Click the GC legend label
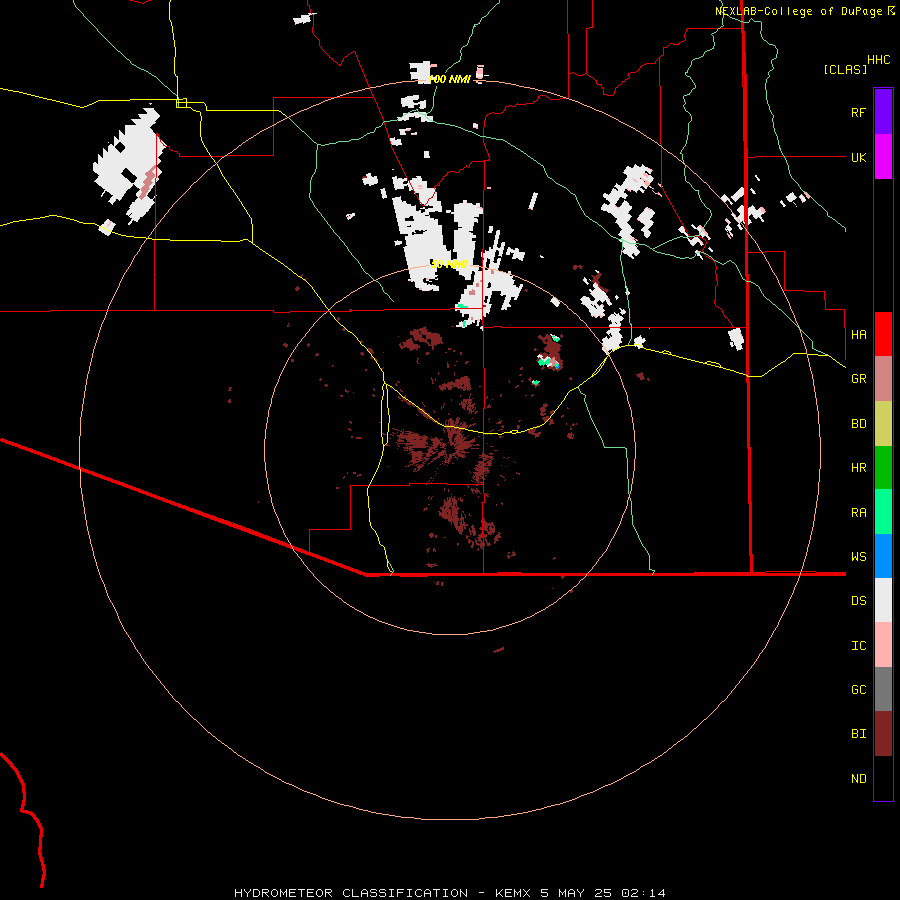 858,690
